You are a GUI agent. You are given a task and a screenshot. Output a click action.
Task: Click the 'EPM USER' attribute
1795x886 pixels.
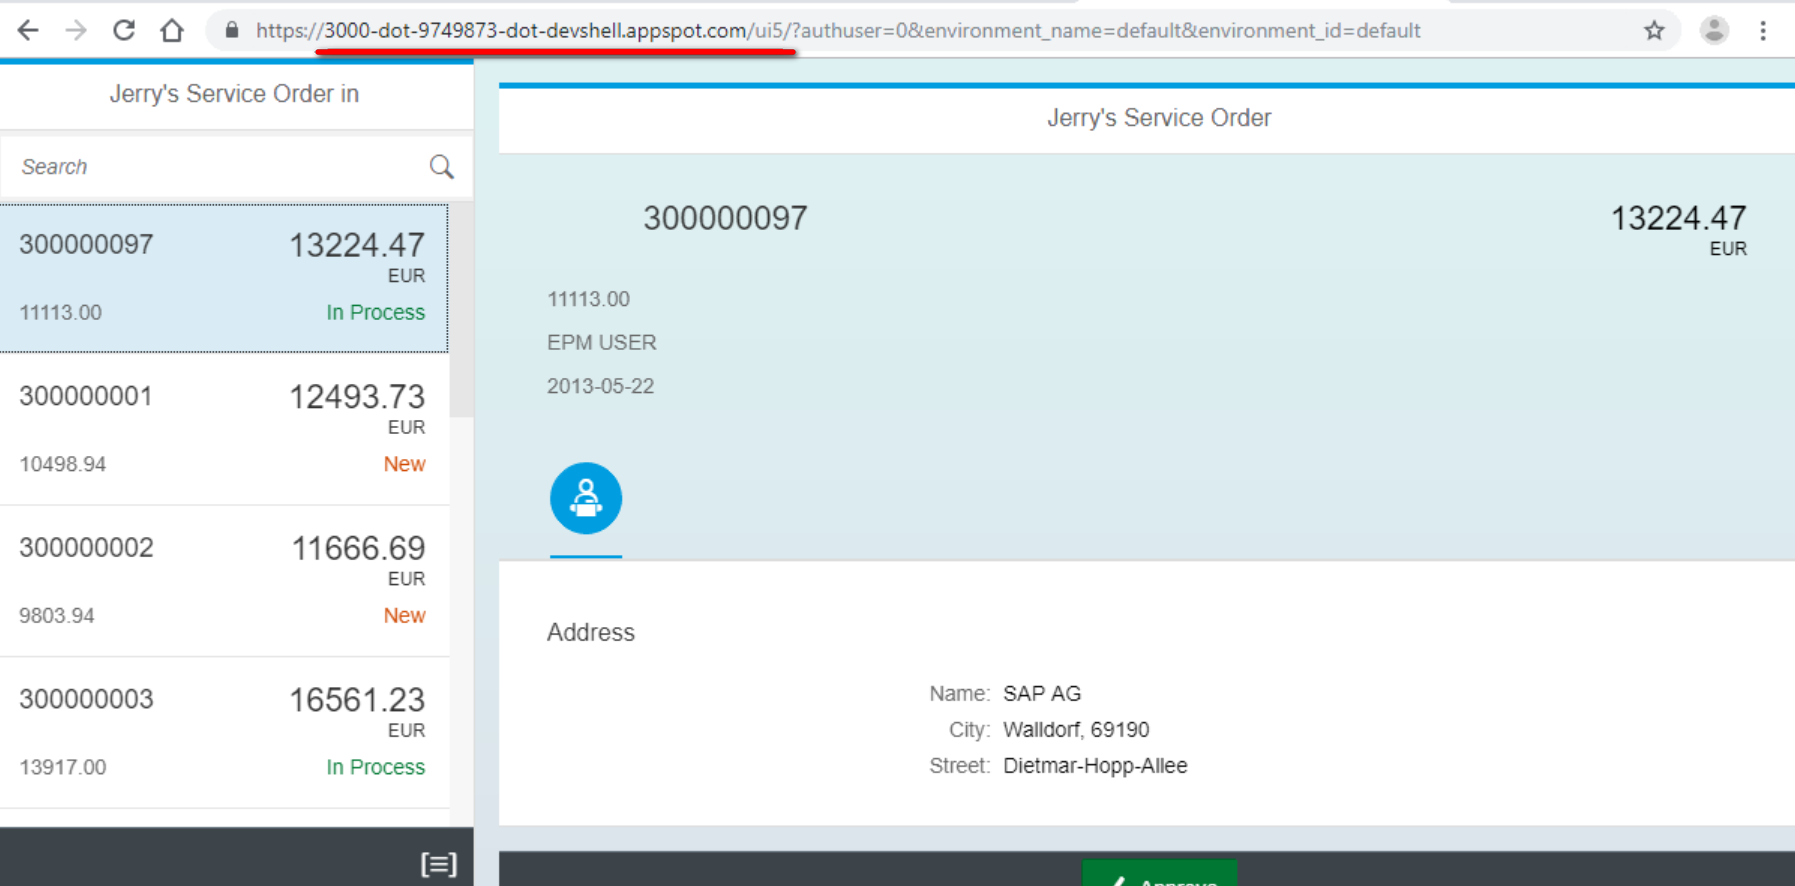click(602, 343)
